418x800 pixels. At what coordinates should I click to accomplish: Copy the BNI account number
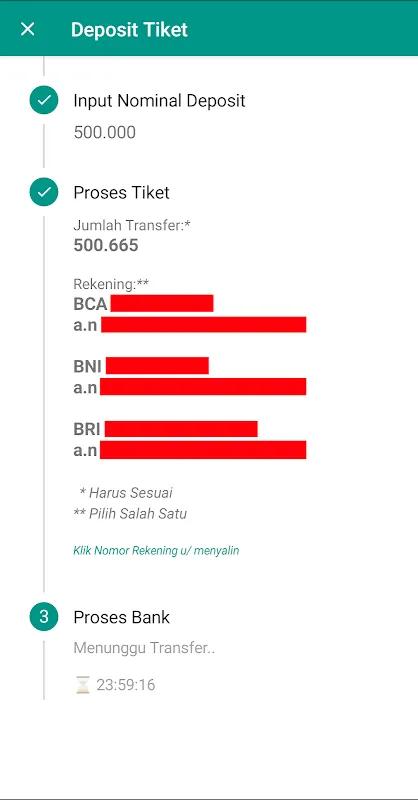coord(157,365)
